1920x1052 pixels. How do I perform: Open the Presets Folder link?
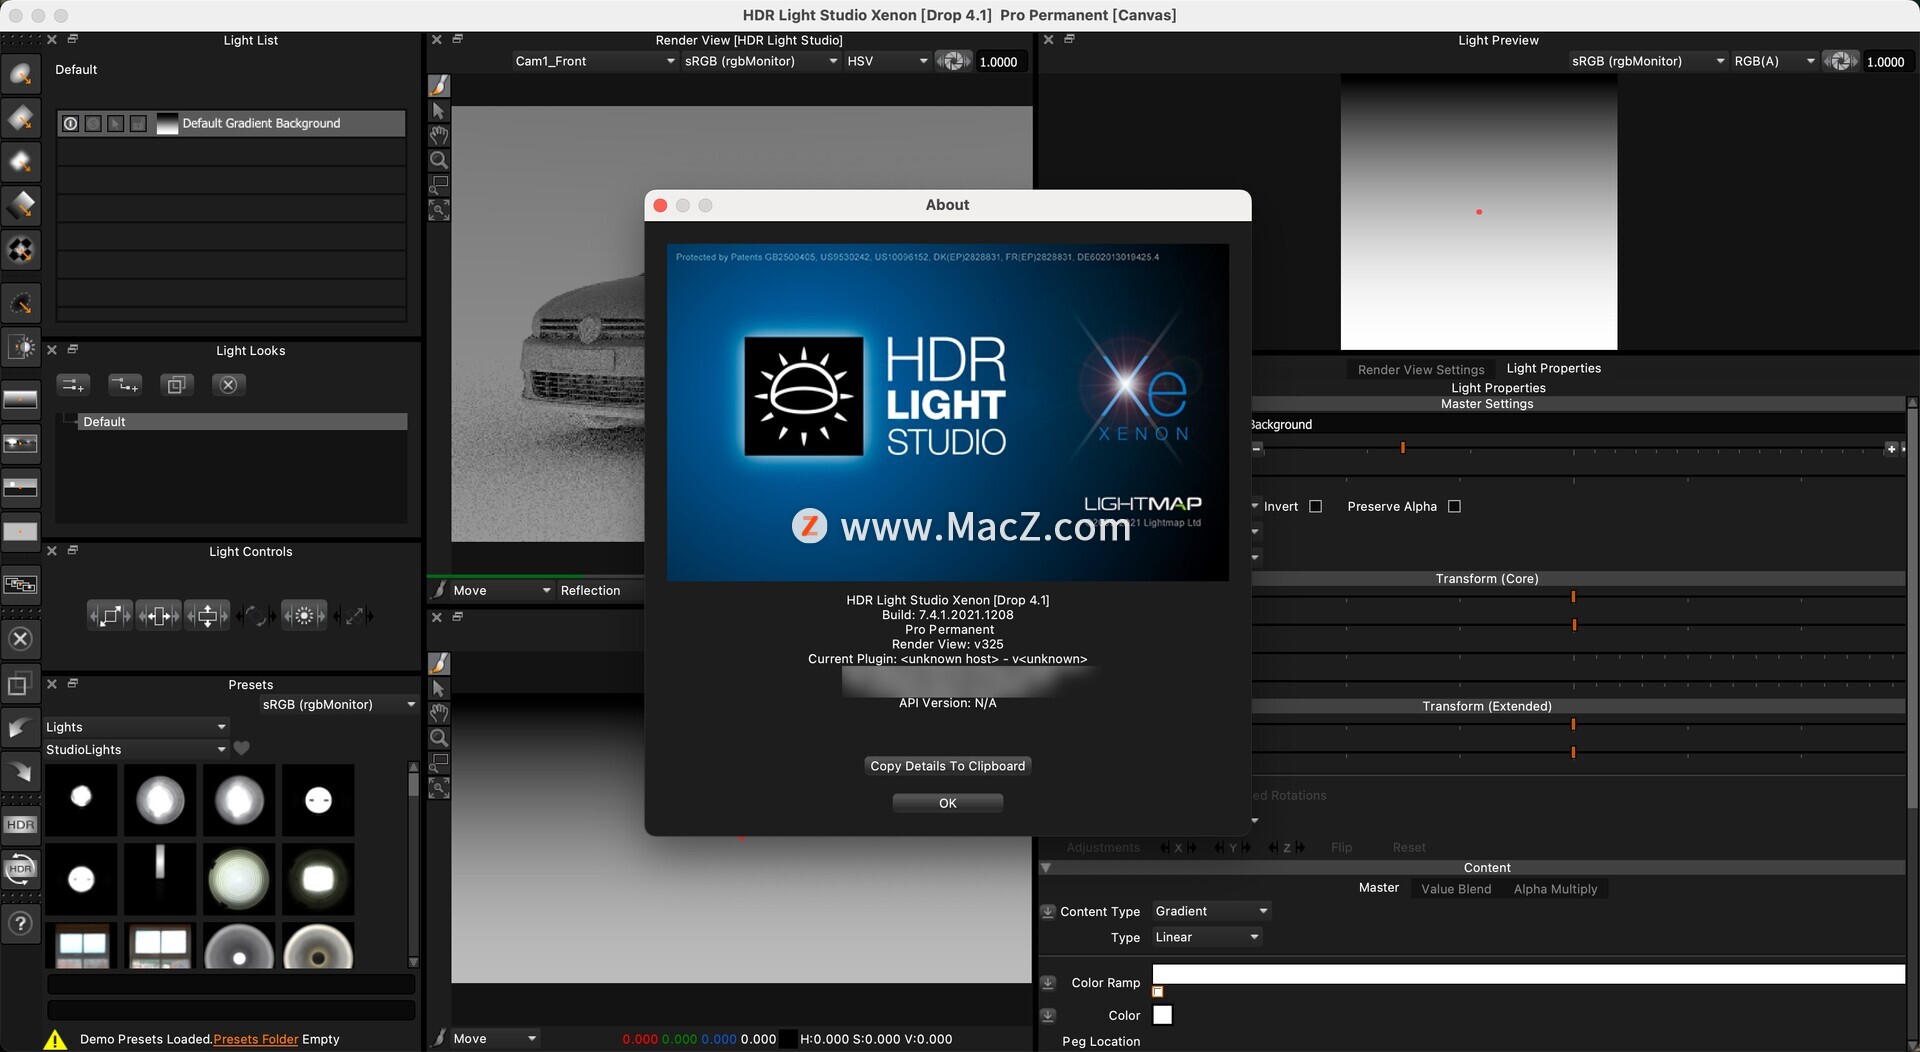click(256, 1039)
